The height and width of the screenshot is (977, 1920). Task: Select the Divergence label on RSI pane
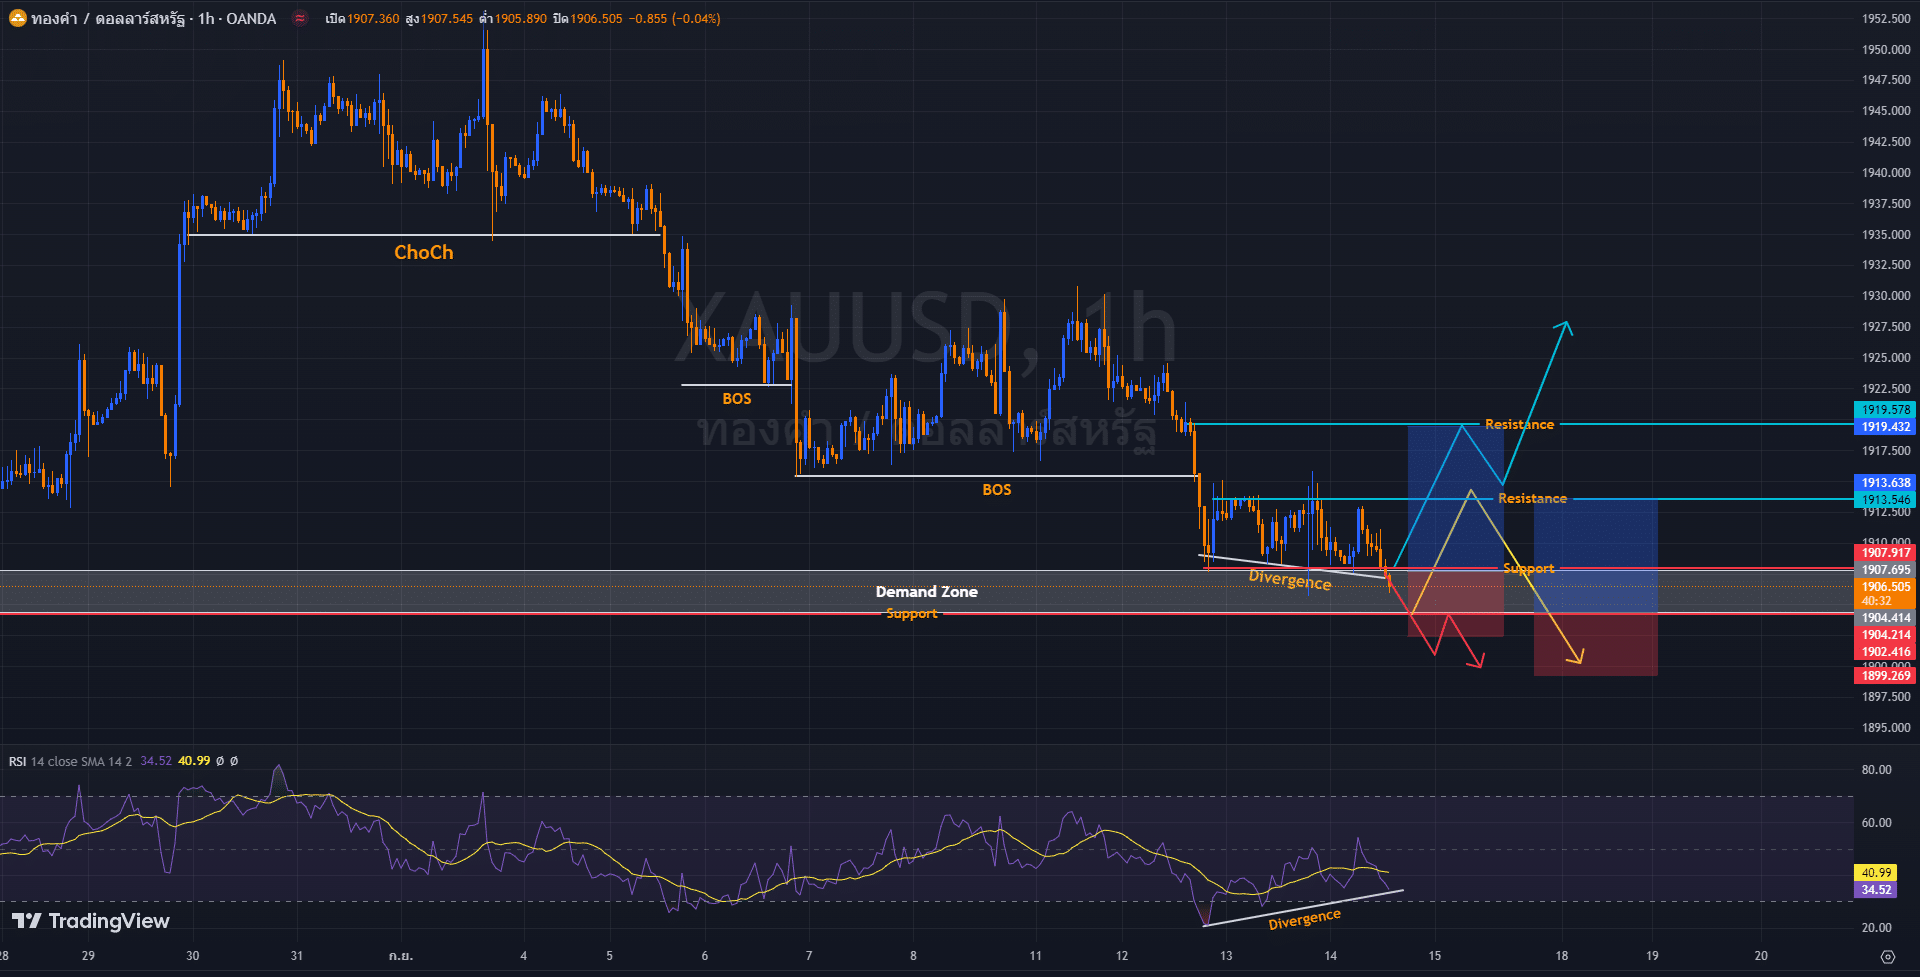click(1304, 919)
